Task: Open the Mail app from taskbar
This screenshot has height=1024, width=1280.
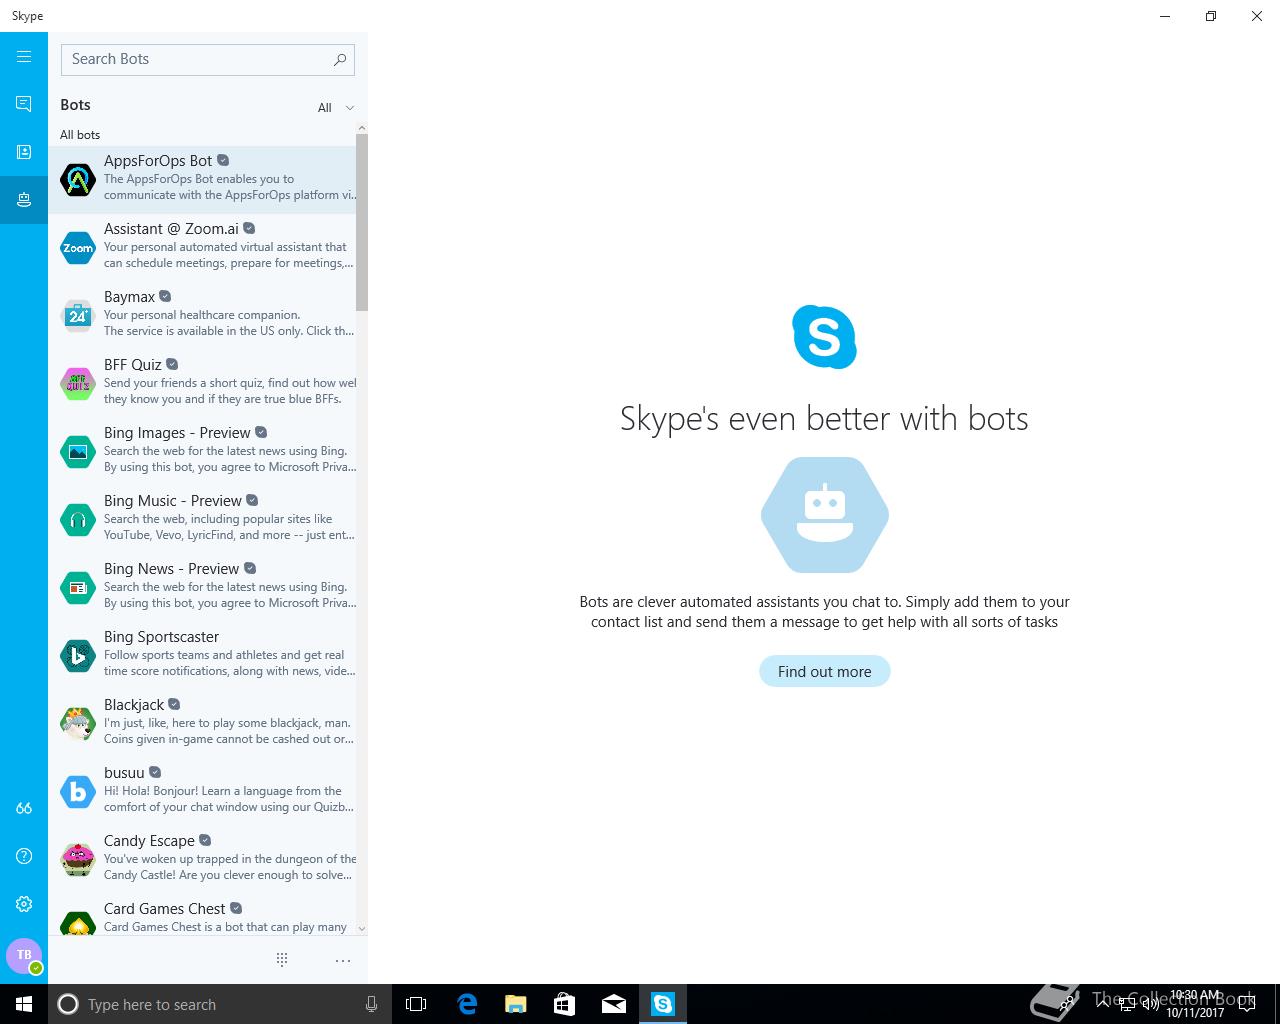Action: 614,1004
